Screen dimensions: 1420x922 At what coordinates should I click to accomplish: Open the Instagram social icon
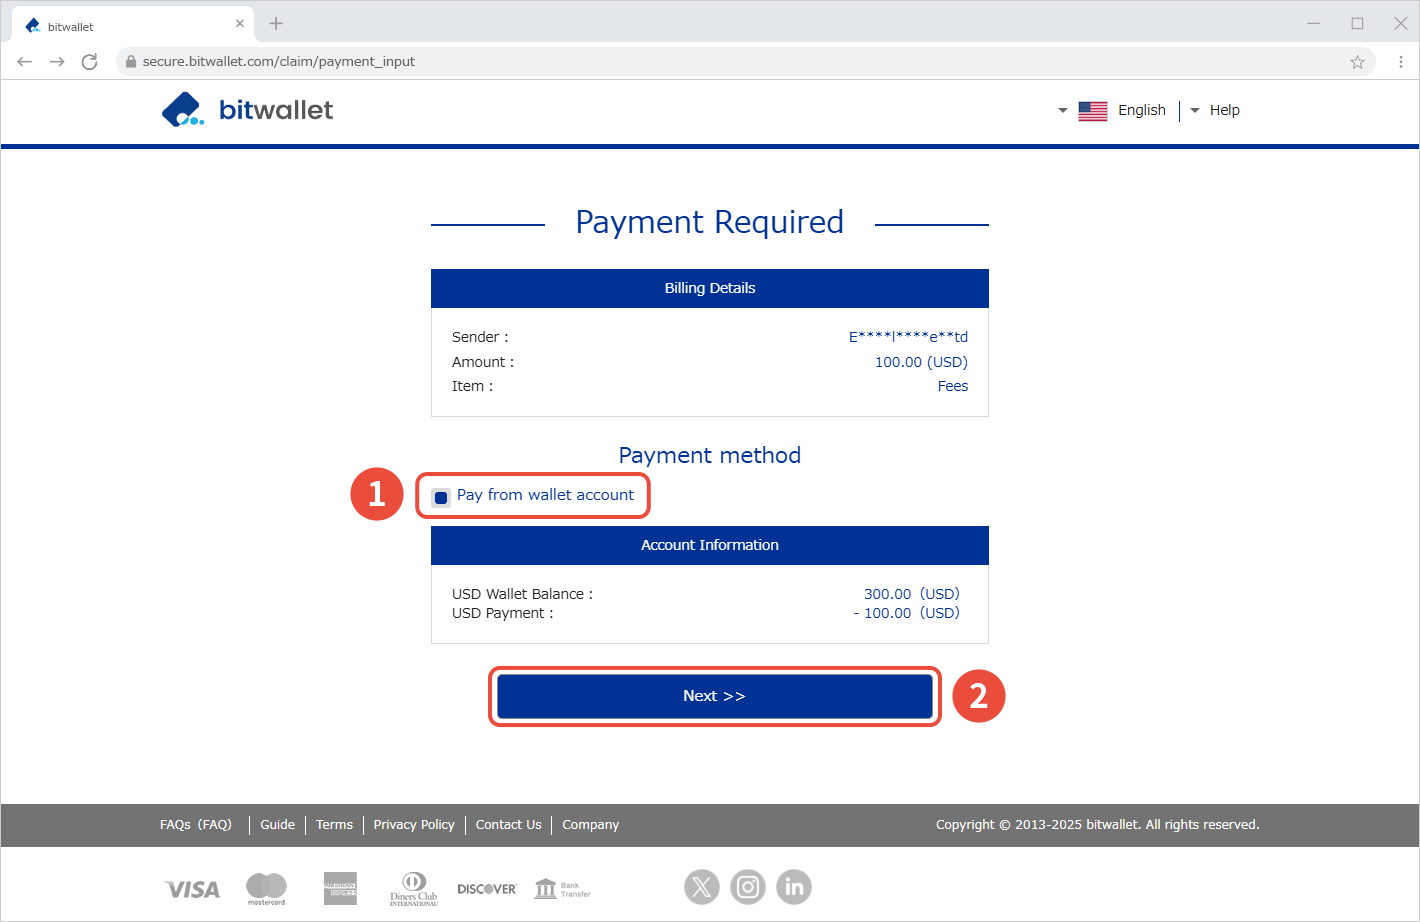(x=748, y=887)
